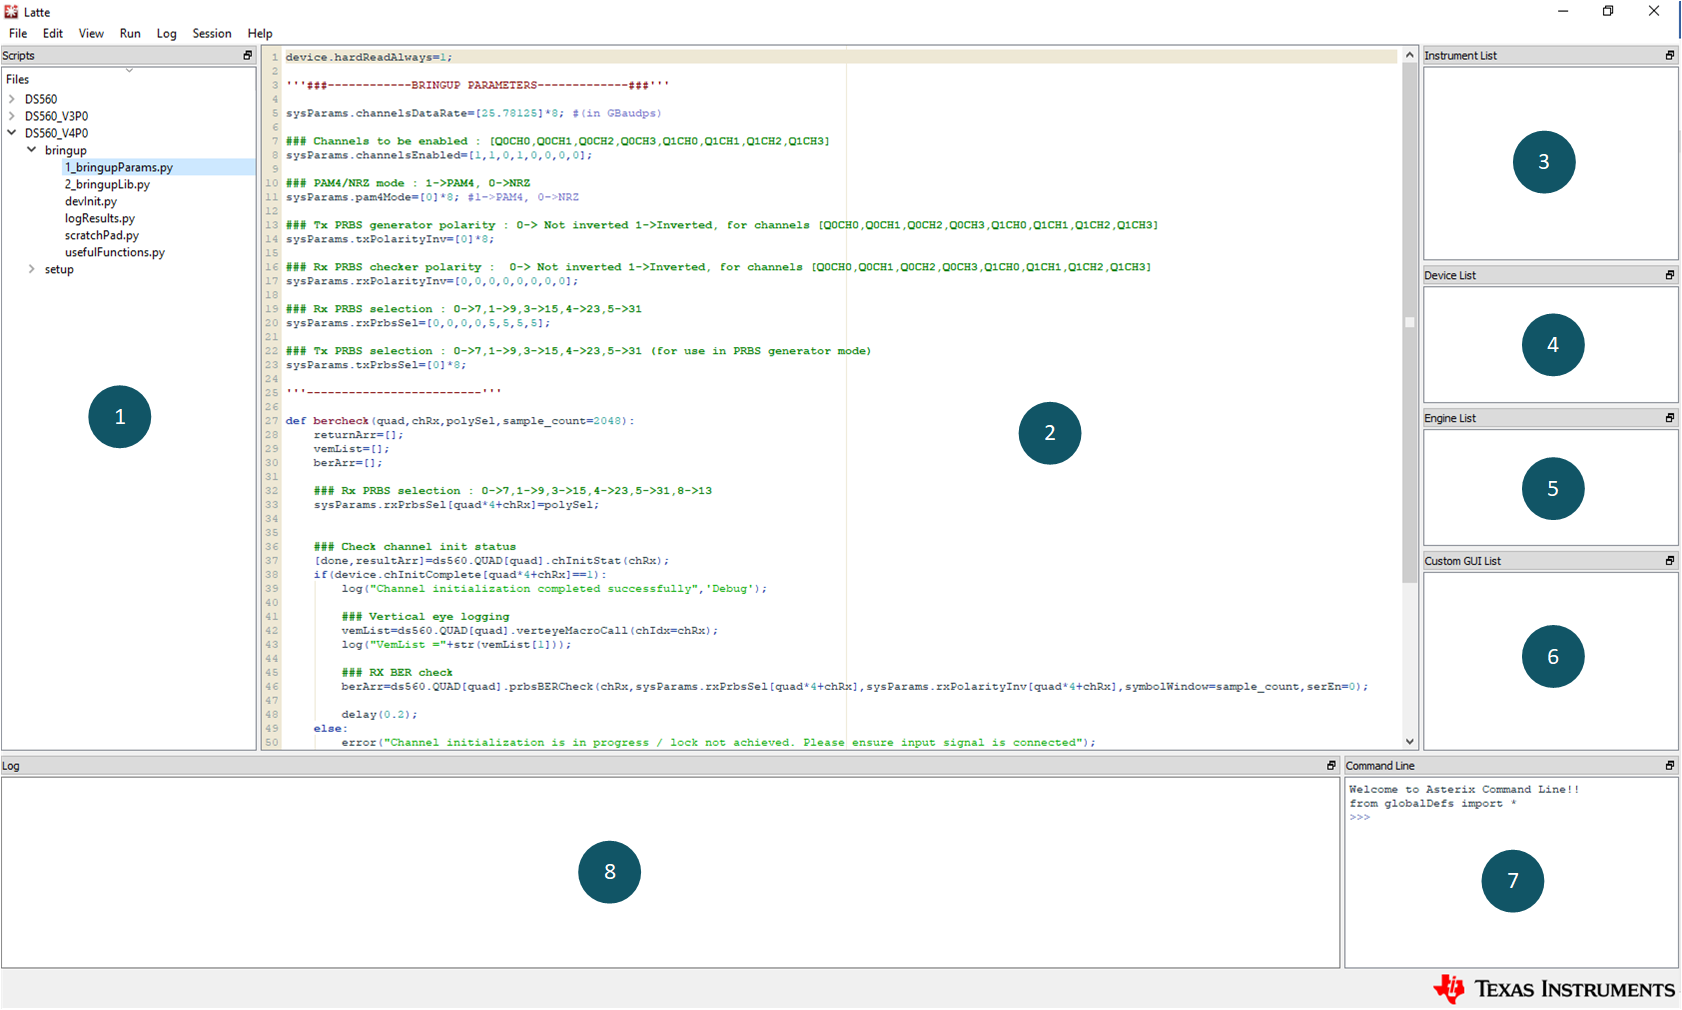The height and width of the screenshot is (1010, 1682).
Task: Float the Log panel
Action: tap(1330, 765)
